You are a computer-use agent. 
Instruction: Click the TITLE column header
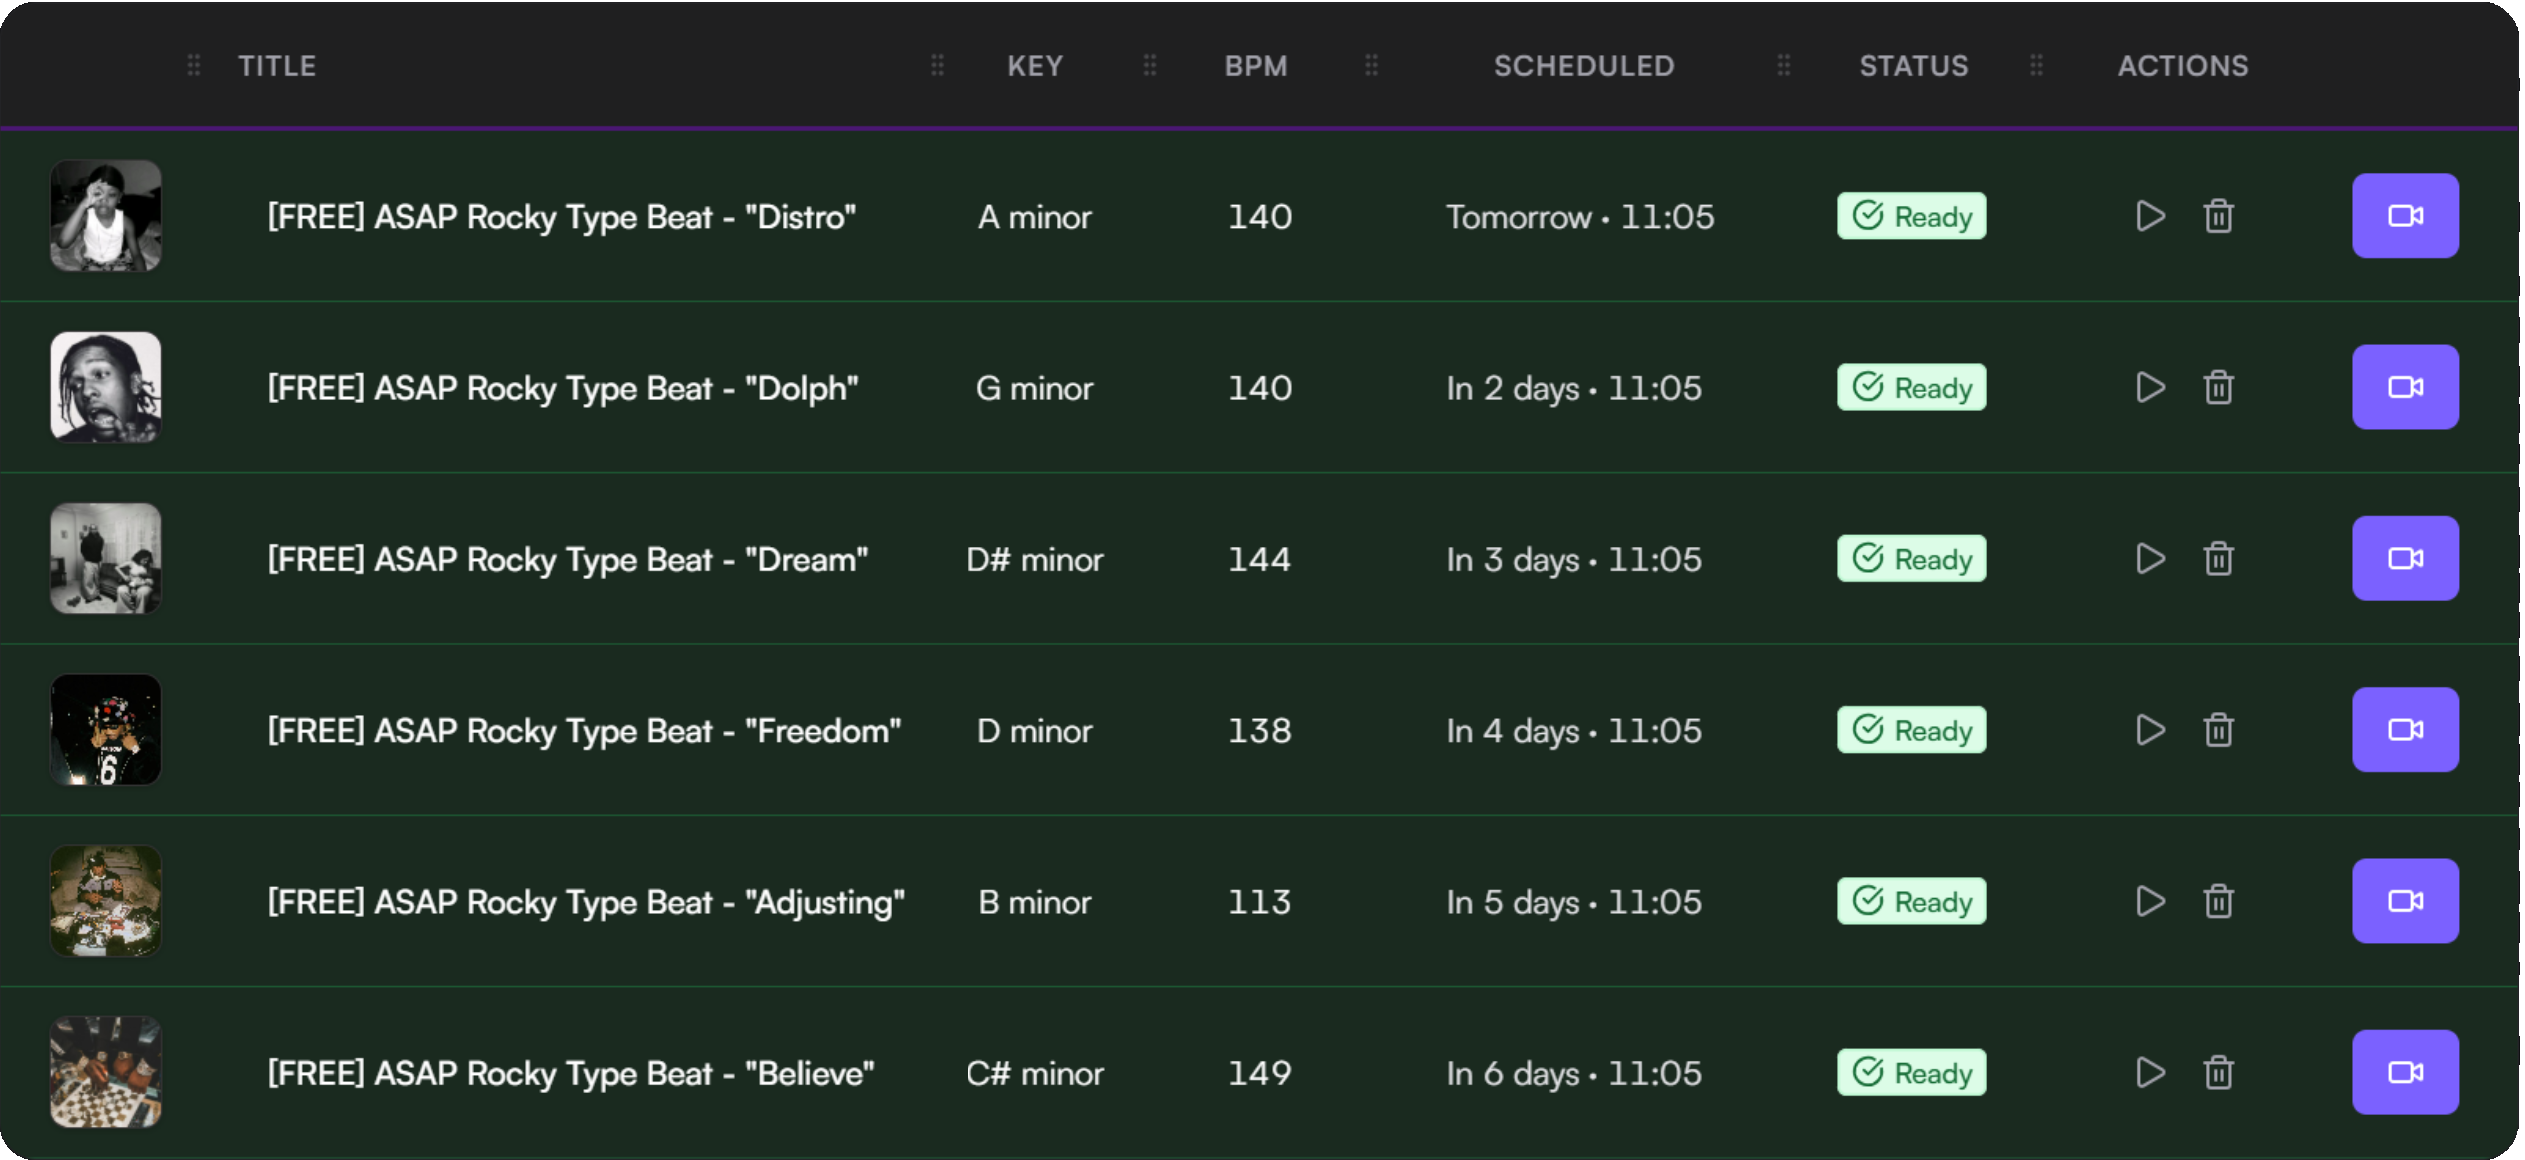point(277,66)
